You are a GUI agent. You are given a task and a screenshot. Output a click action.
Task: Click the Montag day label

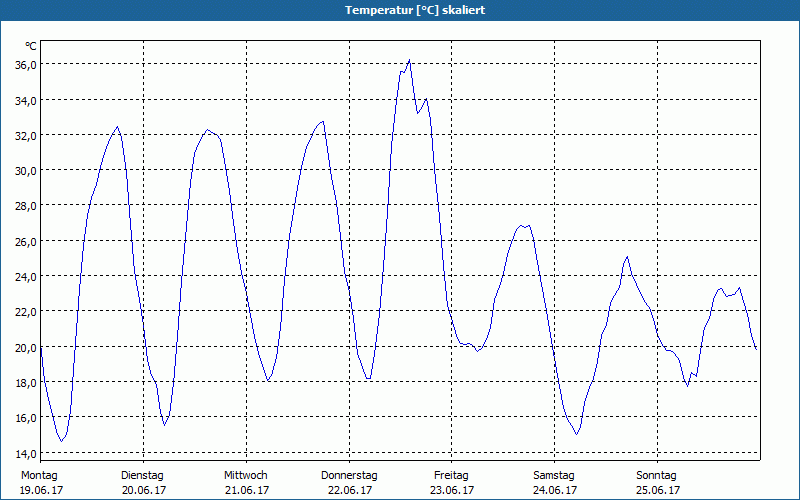point(40,476)
